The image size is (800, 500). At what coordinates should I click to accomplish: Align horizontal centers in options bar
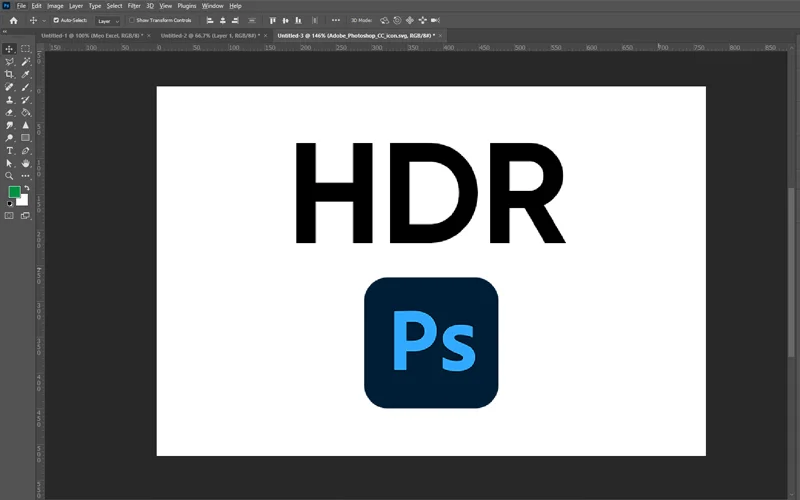(222, 20)
